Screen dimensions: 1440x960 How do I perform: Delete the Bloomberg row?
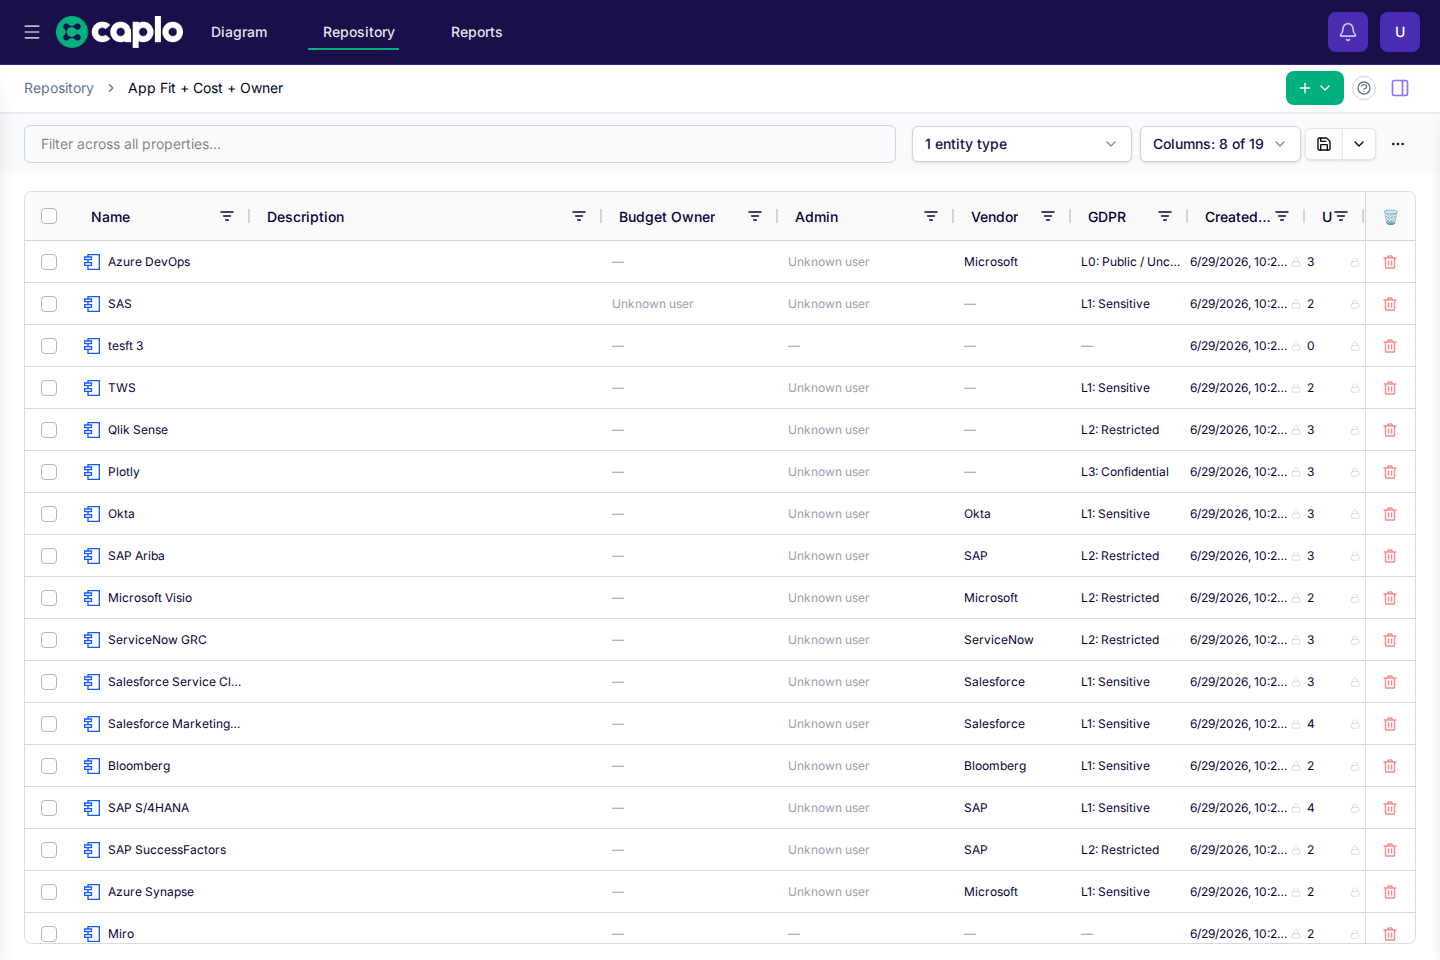click(x=1390, y=766)
